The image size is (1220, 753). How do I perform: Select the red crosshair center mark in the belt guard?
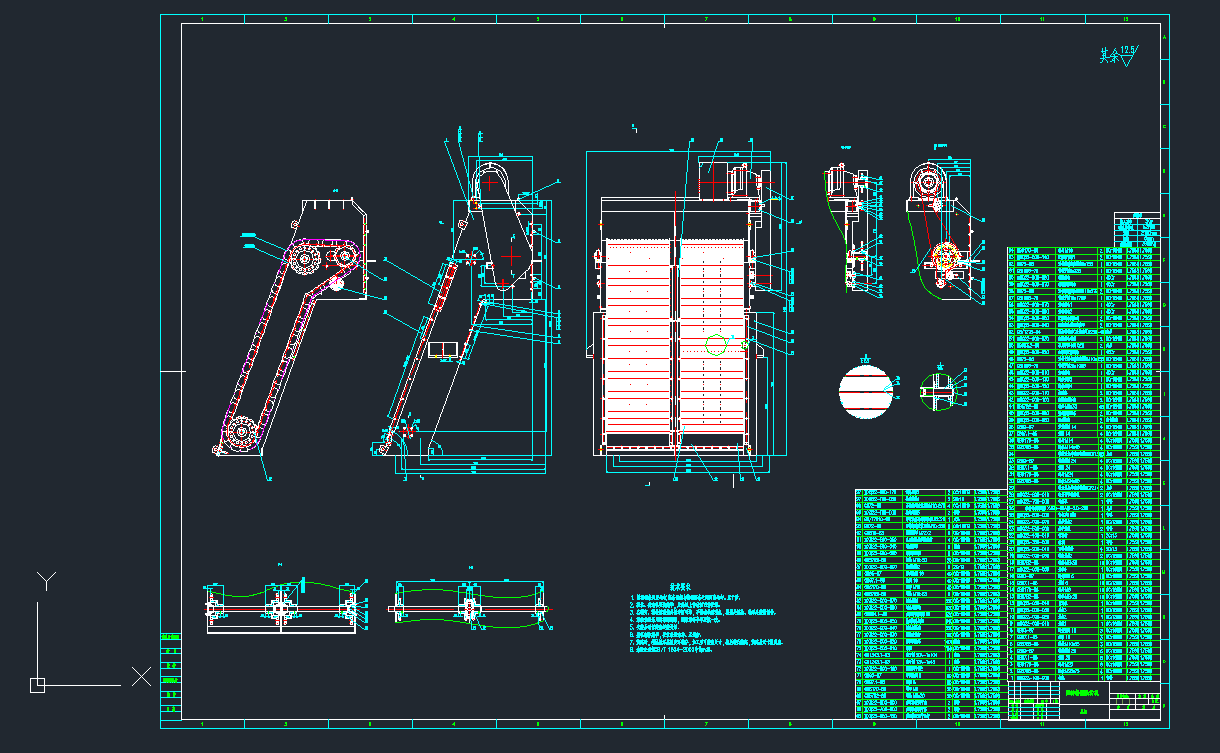[510, 257]
